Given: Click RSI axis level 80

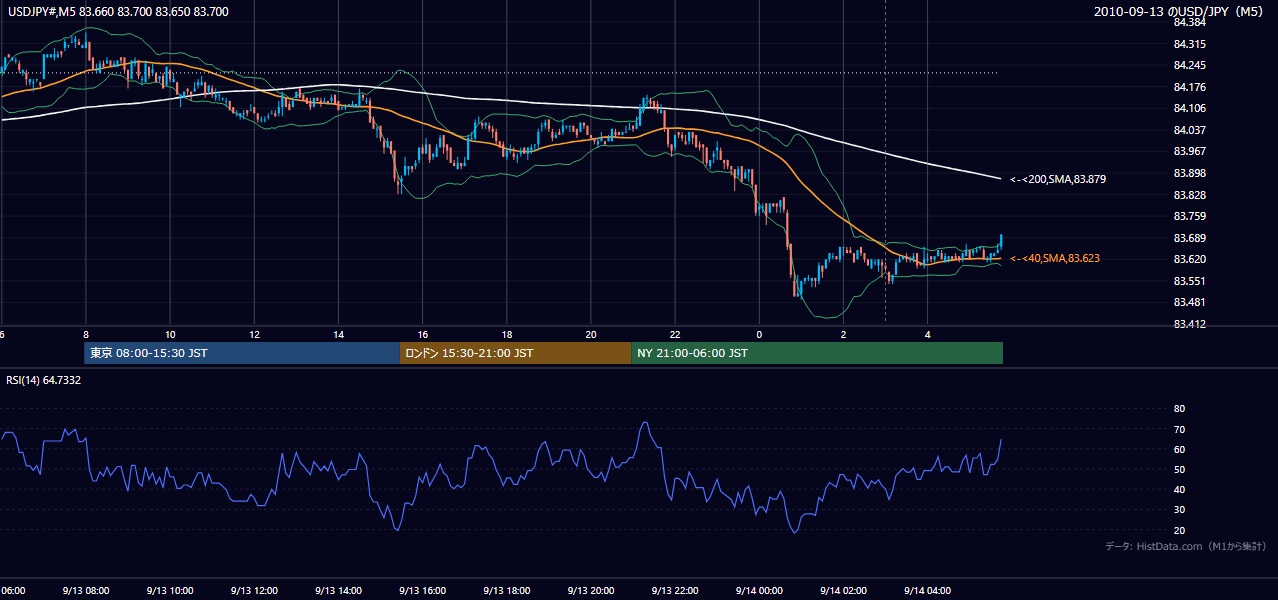Looking at the screenshot, I should point(1179,409).
